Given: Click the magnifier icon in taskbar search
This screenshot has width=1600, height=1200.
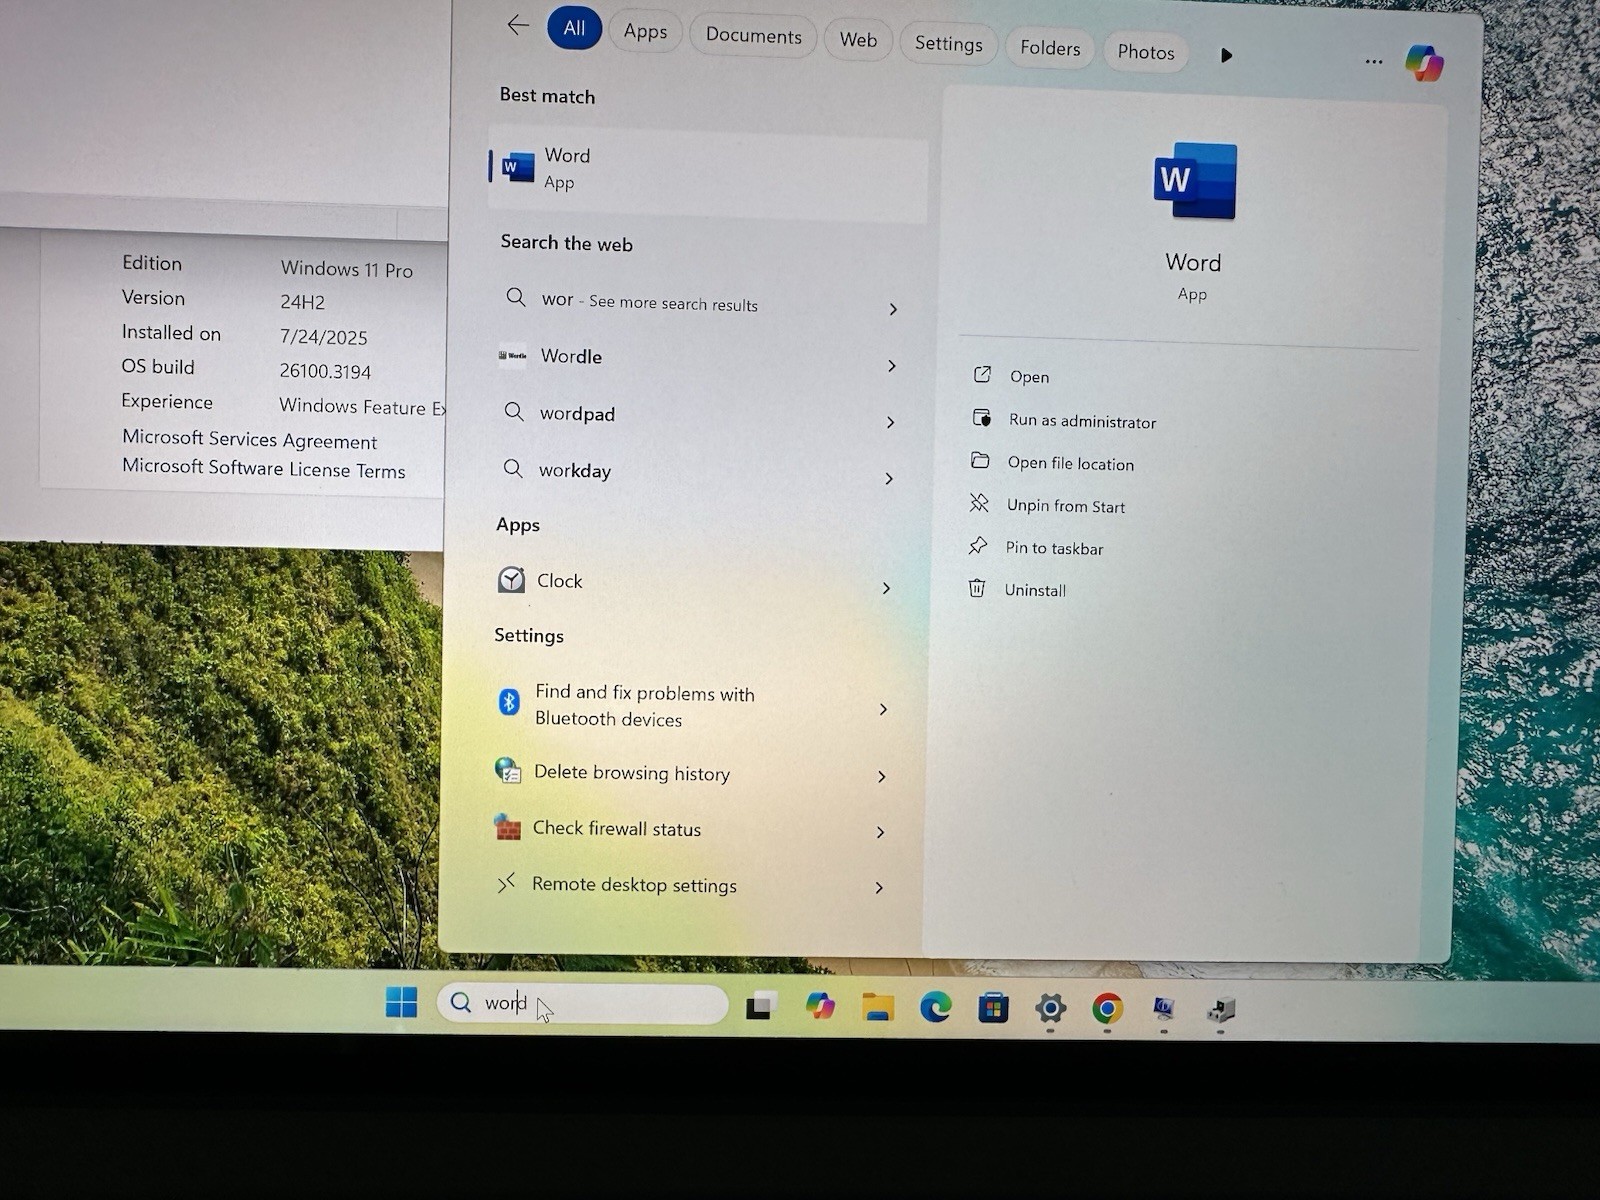Looking at the screenshot, I should pyautogui.click(x=460, y=1001).
